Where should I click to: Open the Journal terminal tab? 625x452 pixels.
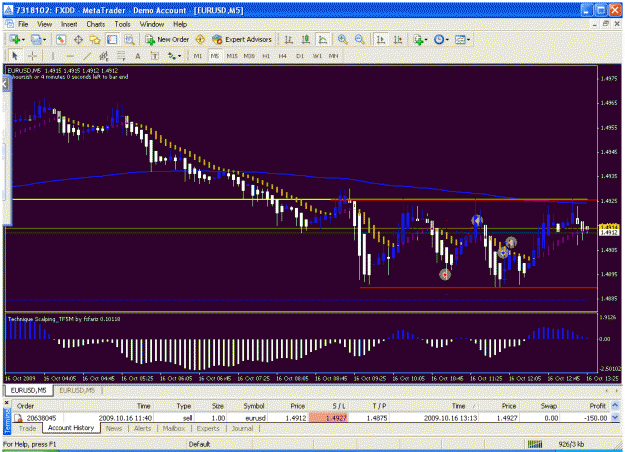click(x=242, y=428)
